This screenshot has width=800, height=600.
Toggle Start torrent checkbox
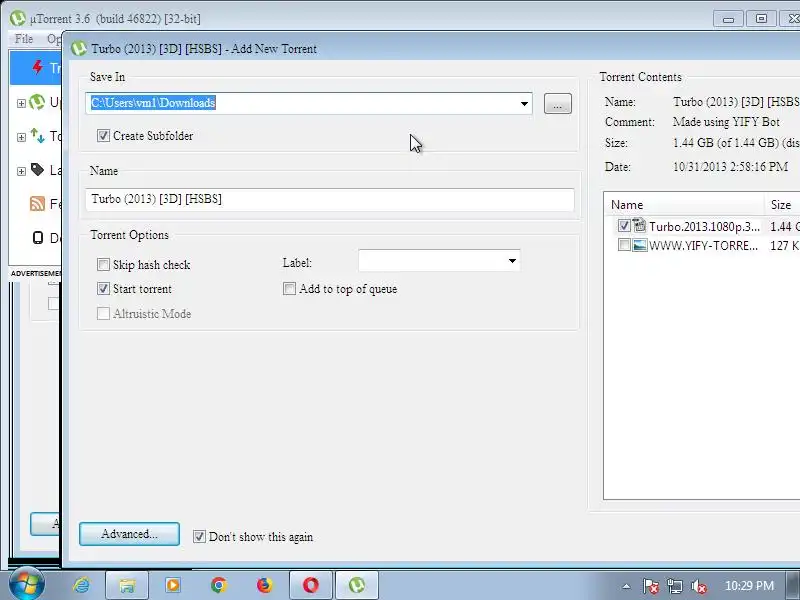[103, 288]
